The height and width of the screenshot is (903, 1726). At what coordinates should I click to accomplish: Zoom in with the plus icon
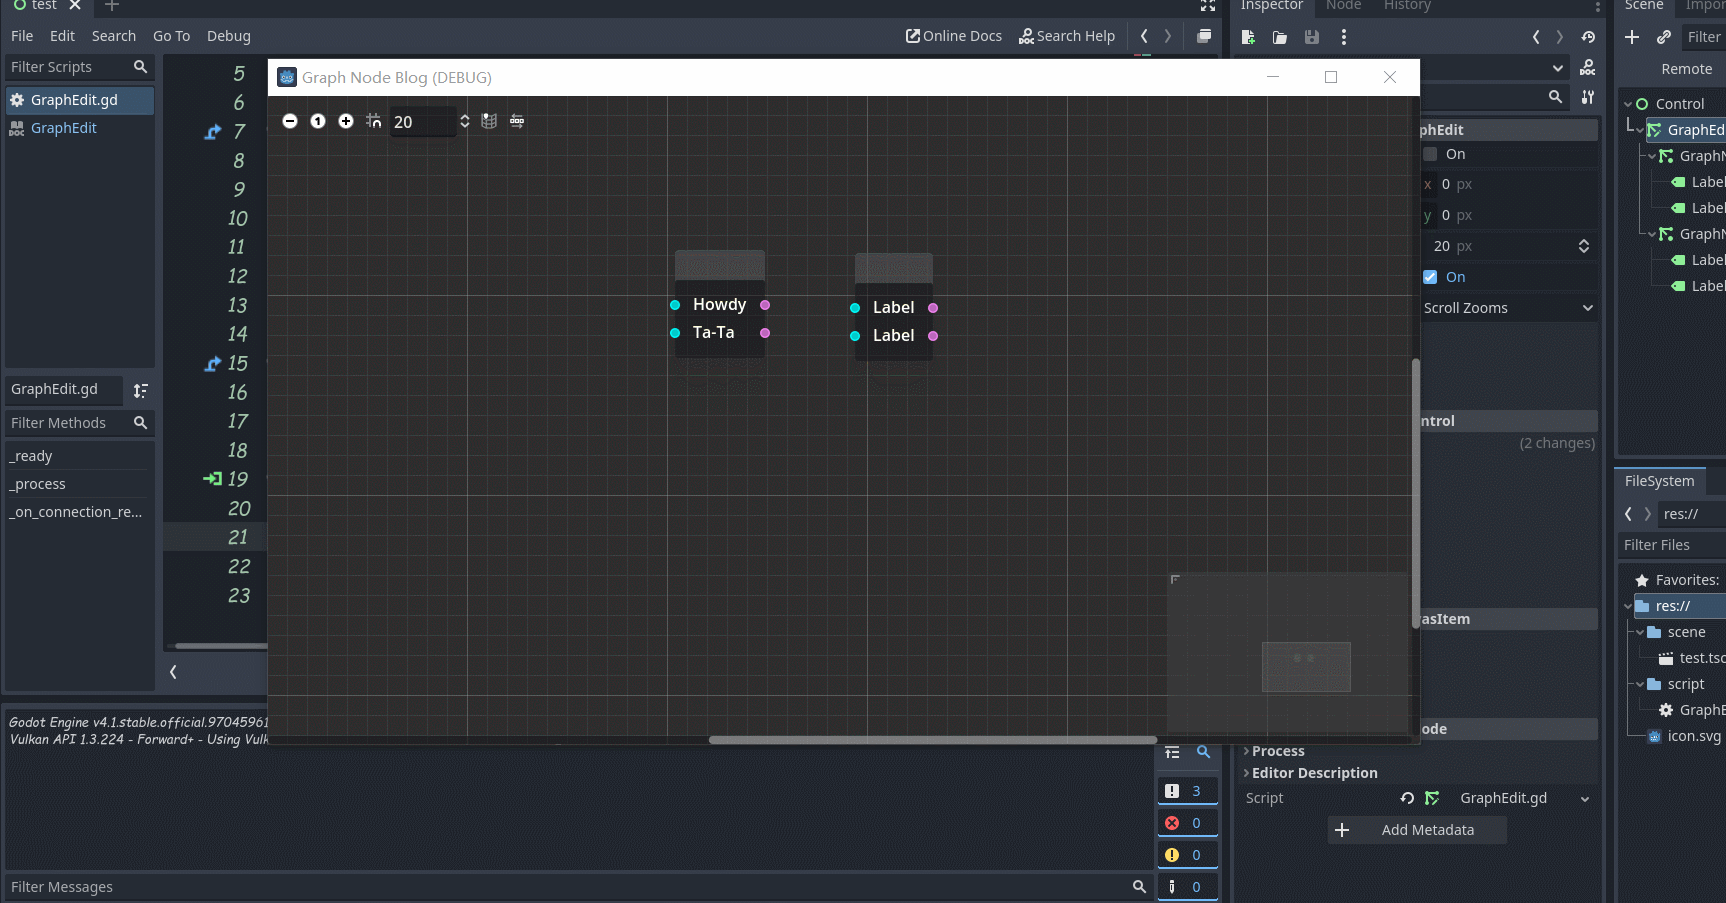coord(346,121)
